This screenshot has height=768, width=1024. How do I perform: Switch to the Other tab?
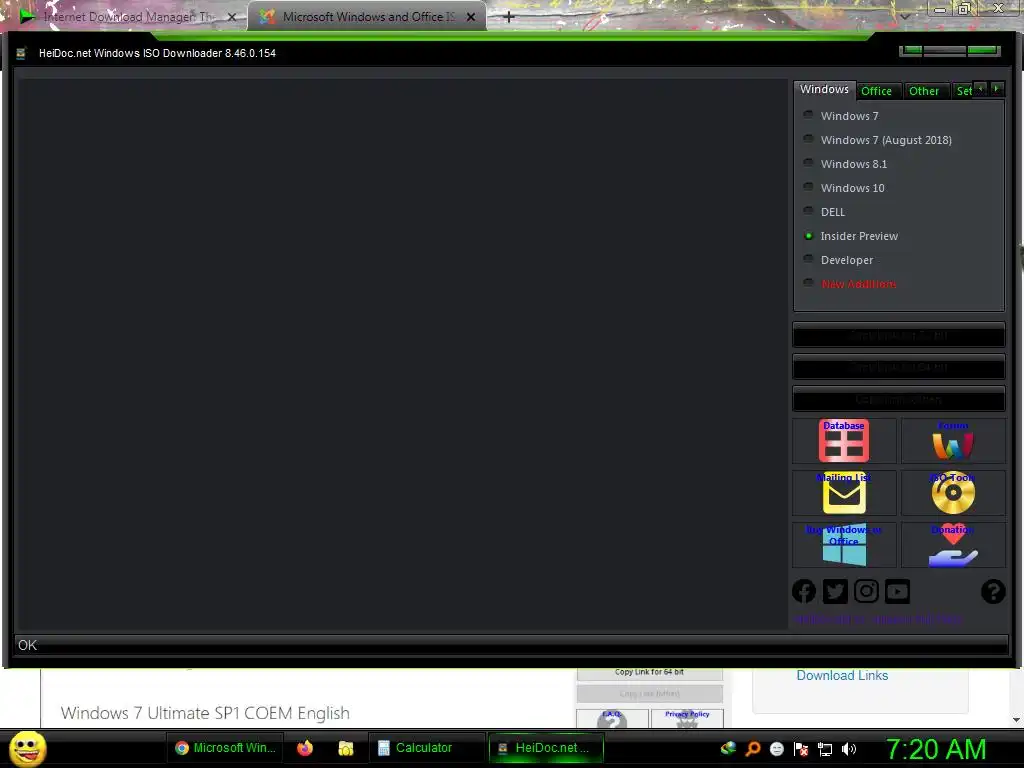pos(924,91)
